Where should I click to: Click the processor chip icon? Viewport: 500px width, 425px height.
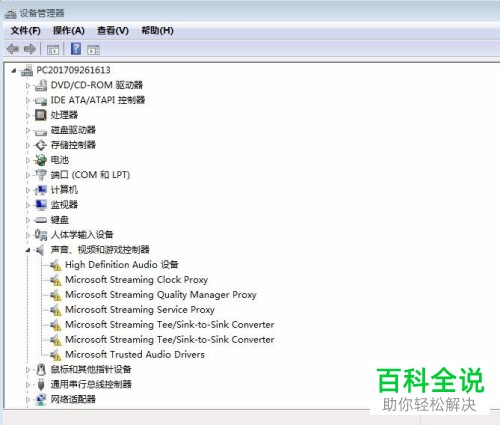click(x=41, y=115)
